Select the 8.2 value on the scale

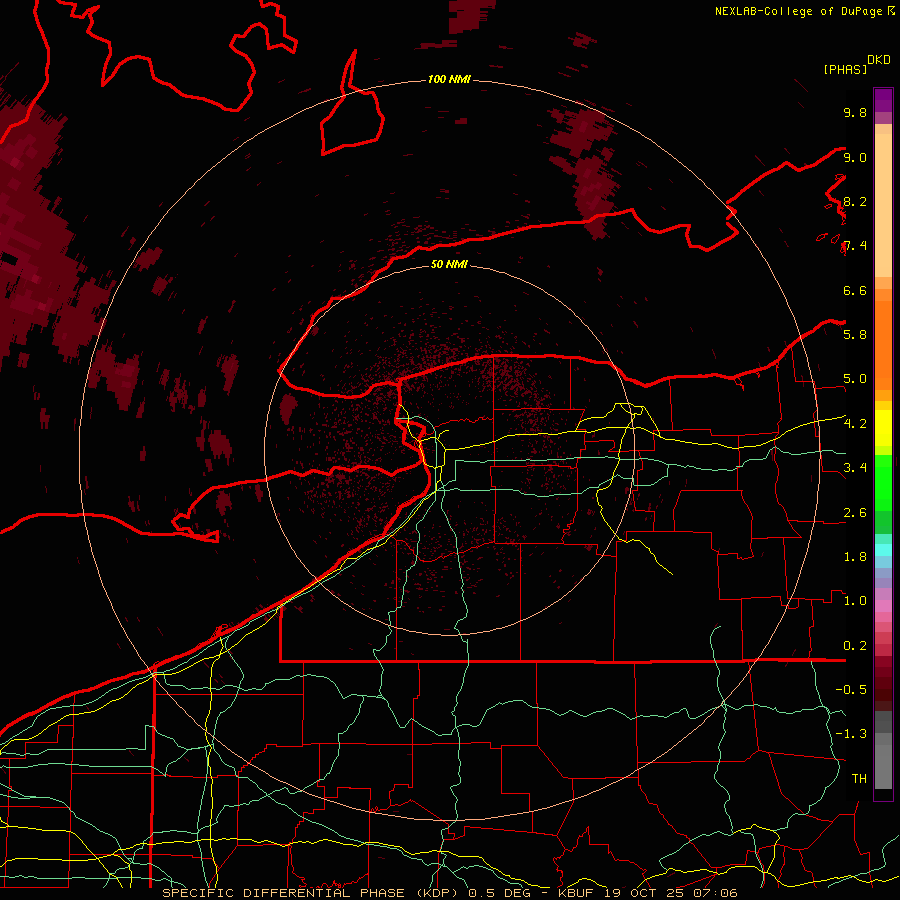point(855,201)
